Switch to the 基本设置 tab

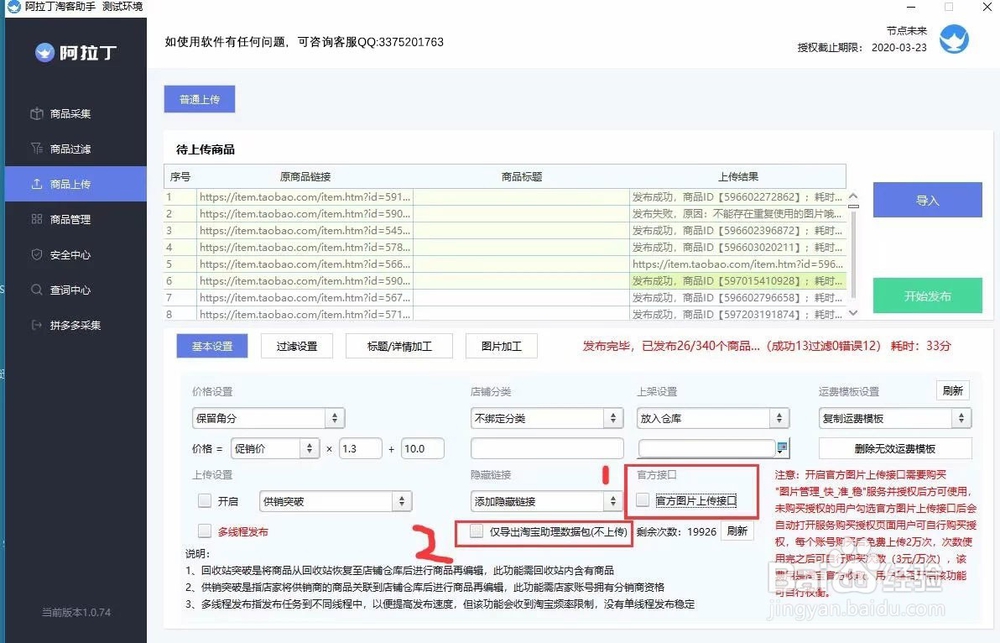[x=212, y=346]
